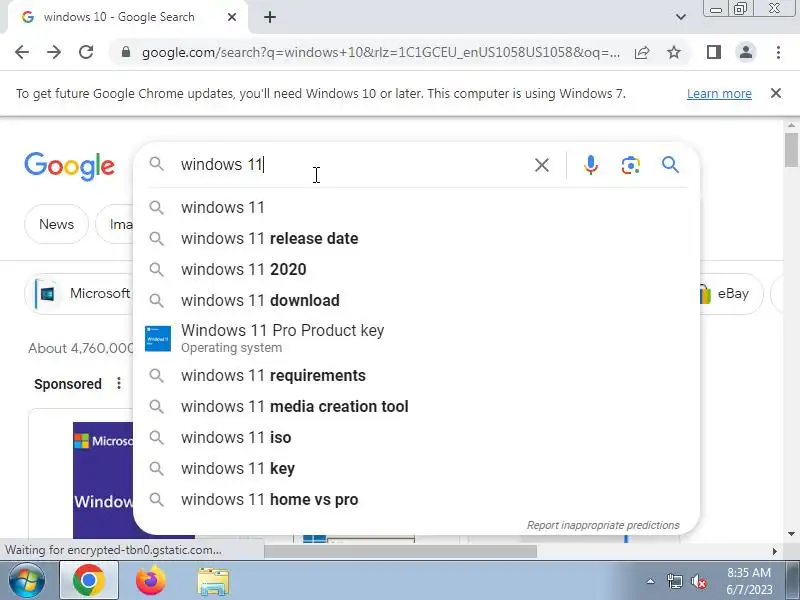
Task: Select suggestion 'windows 11 requirements'
Action: point(416,376)
